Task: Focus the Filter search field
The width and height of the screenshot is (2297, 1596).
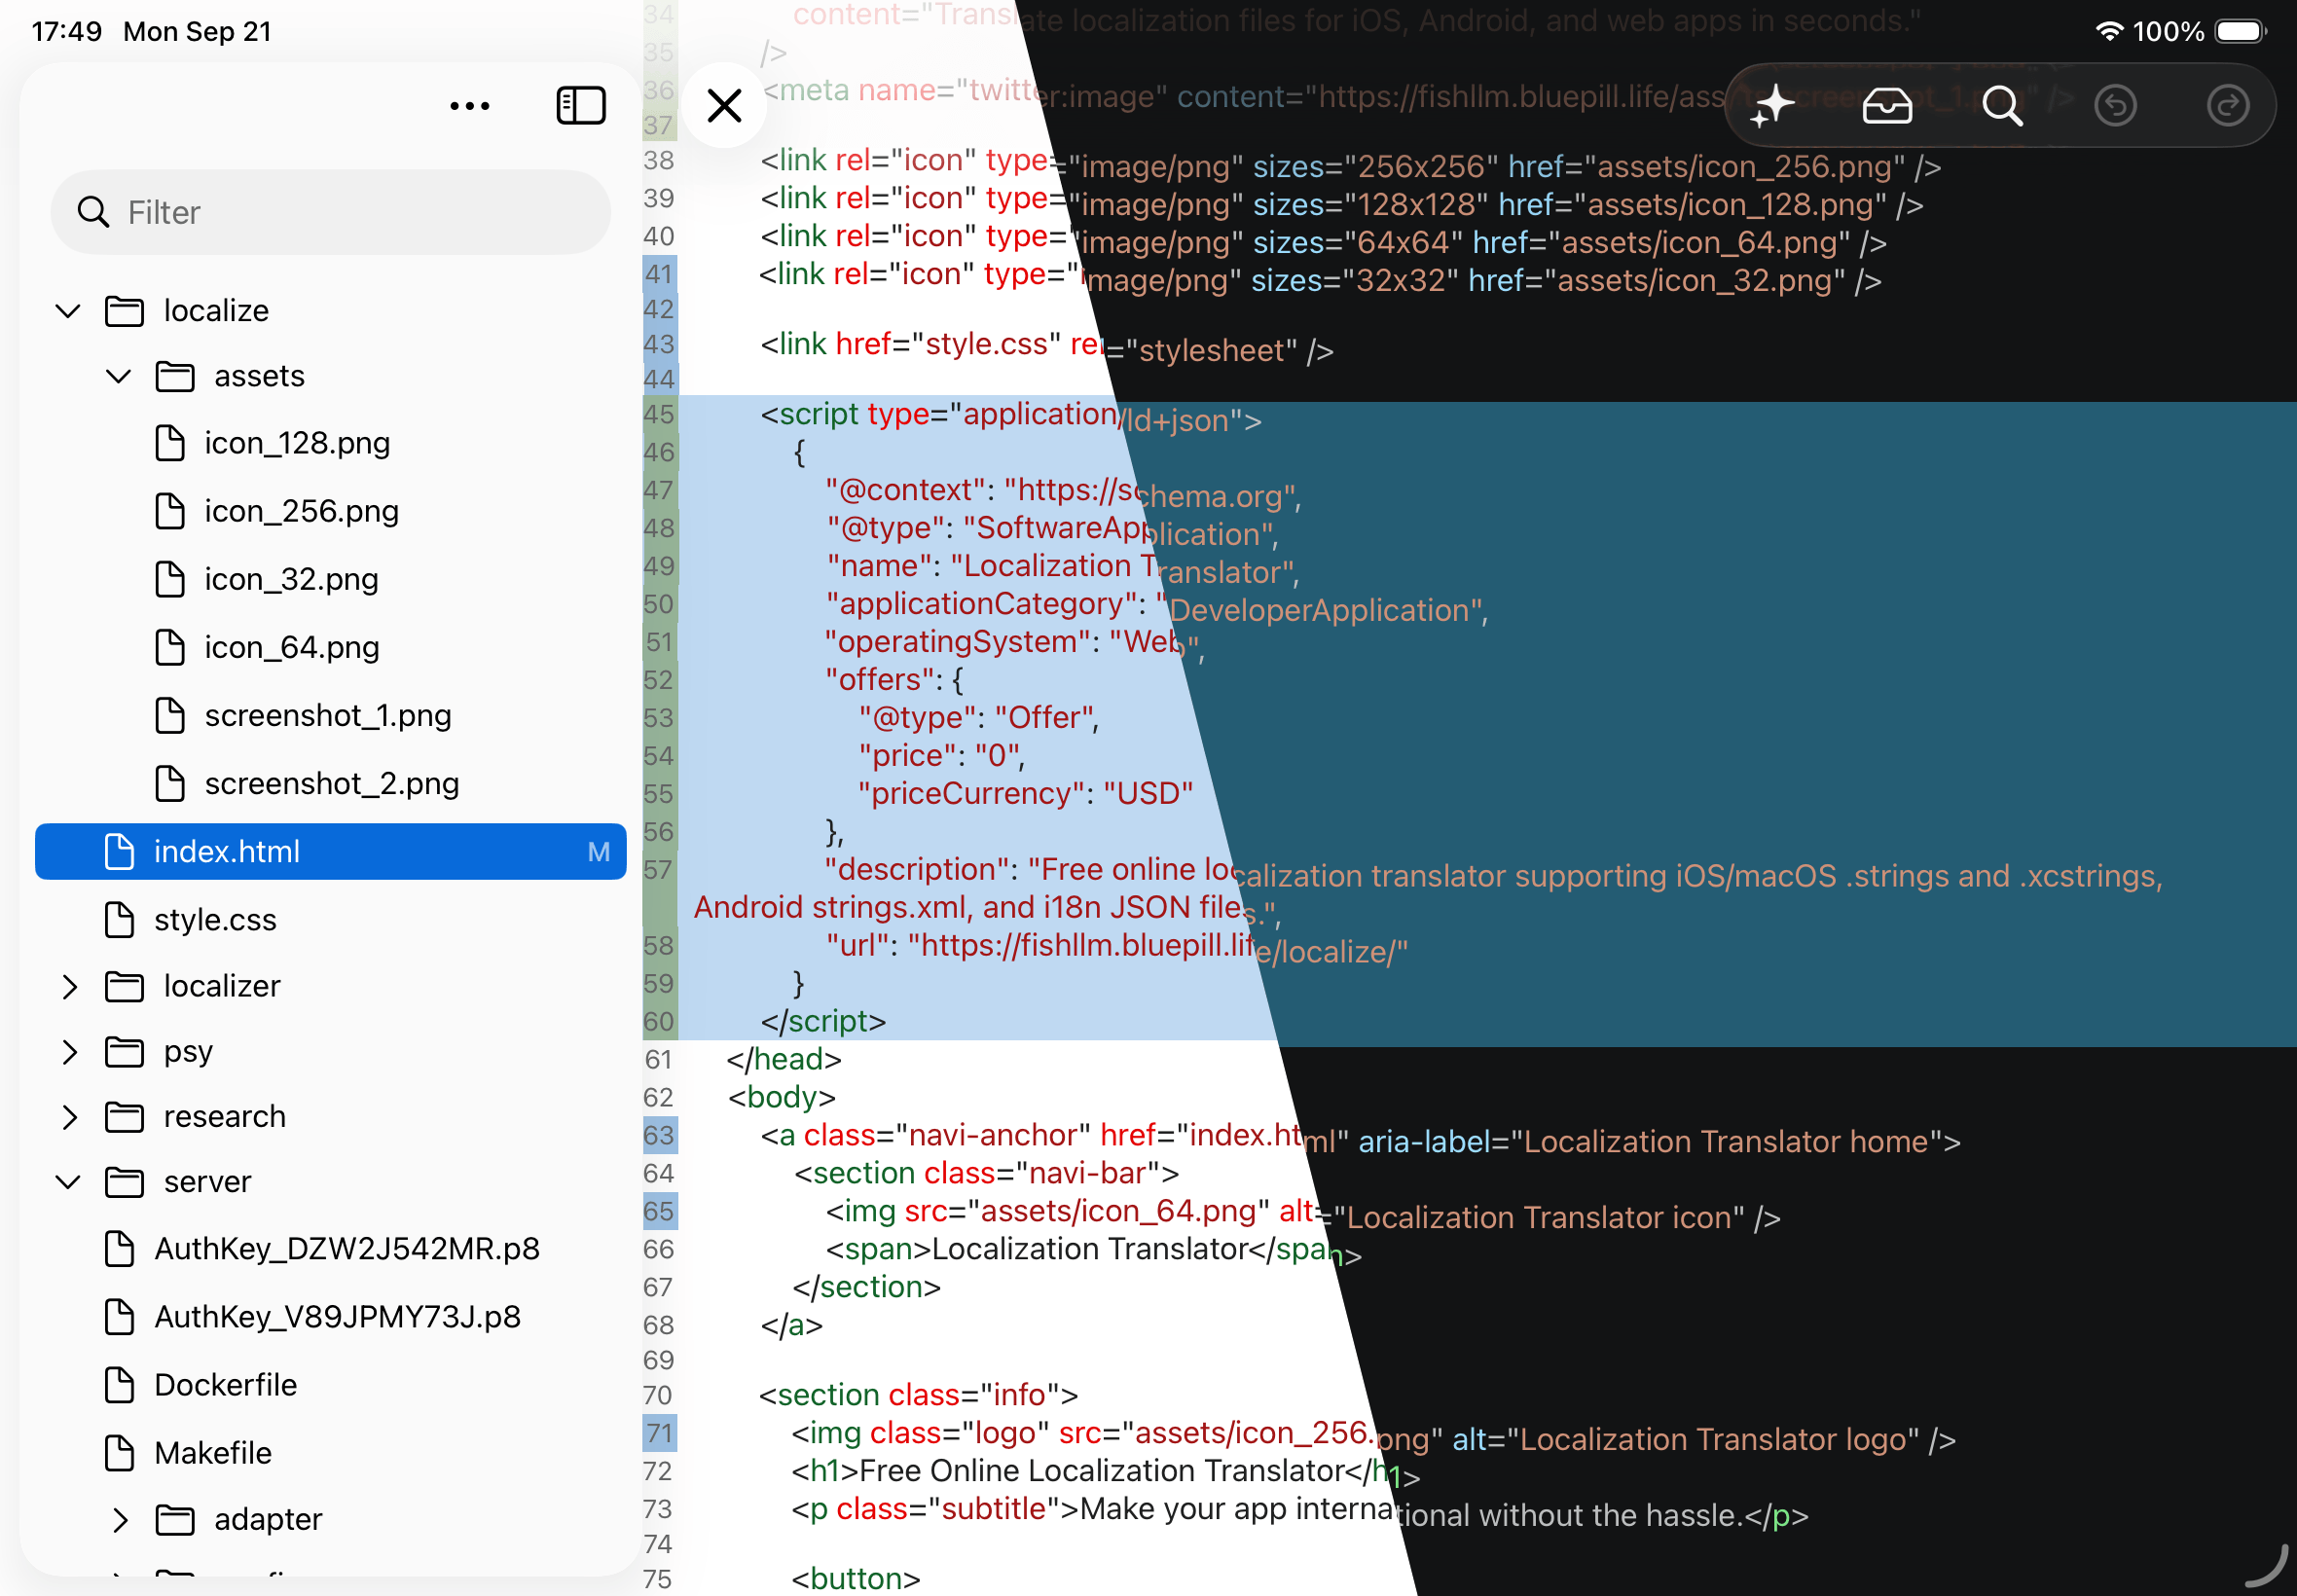Action: (330, 212)
